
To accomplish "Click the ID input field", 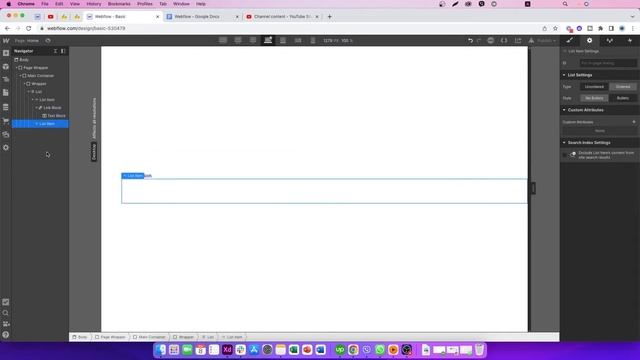I will (608, 63).
